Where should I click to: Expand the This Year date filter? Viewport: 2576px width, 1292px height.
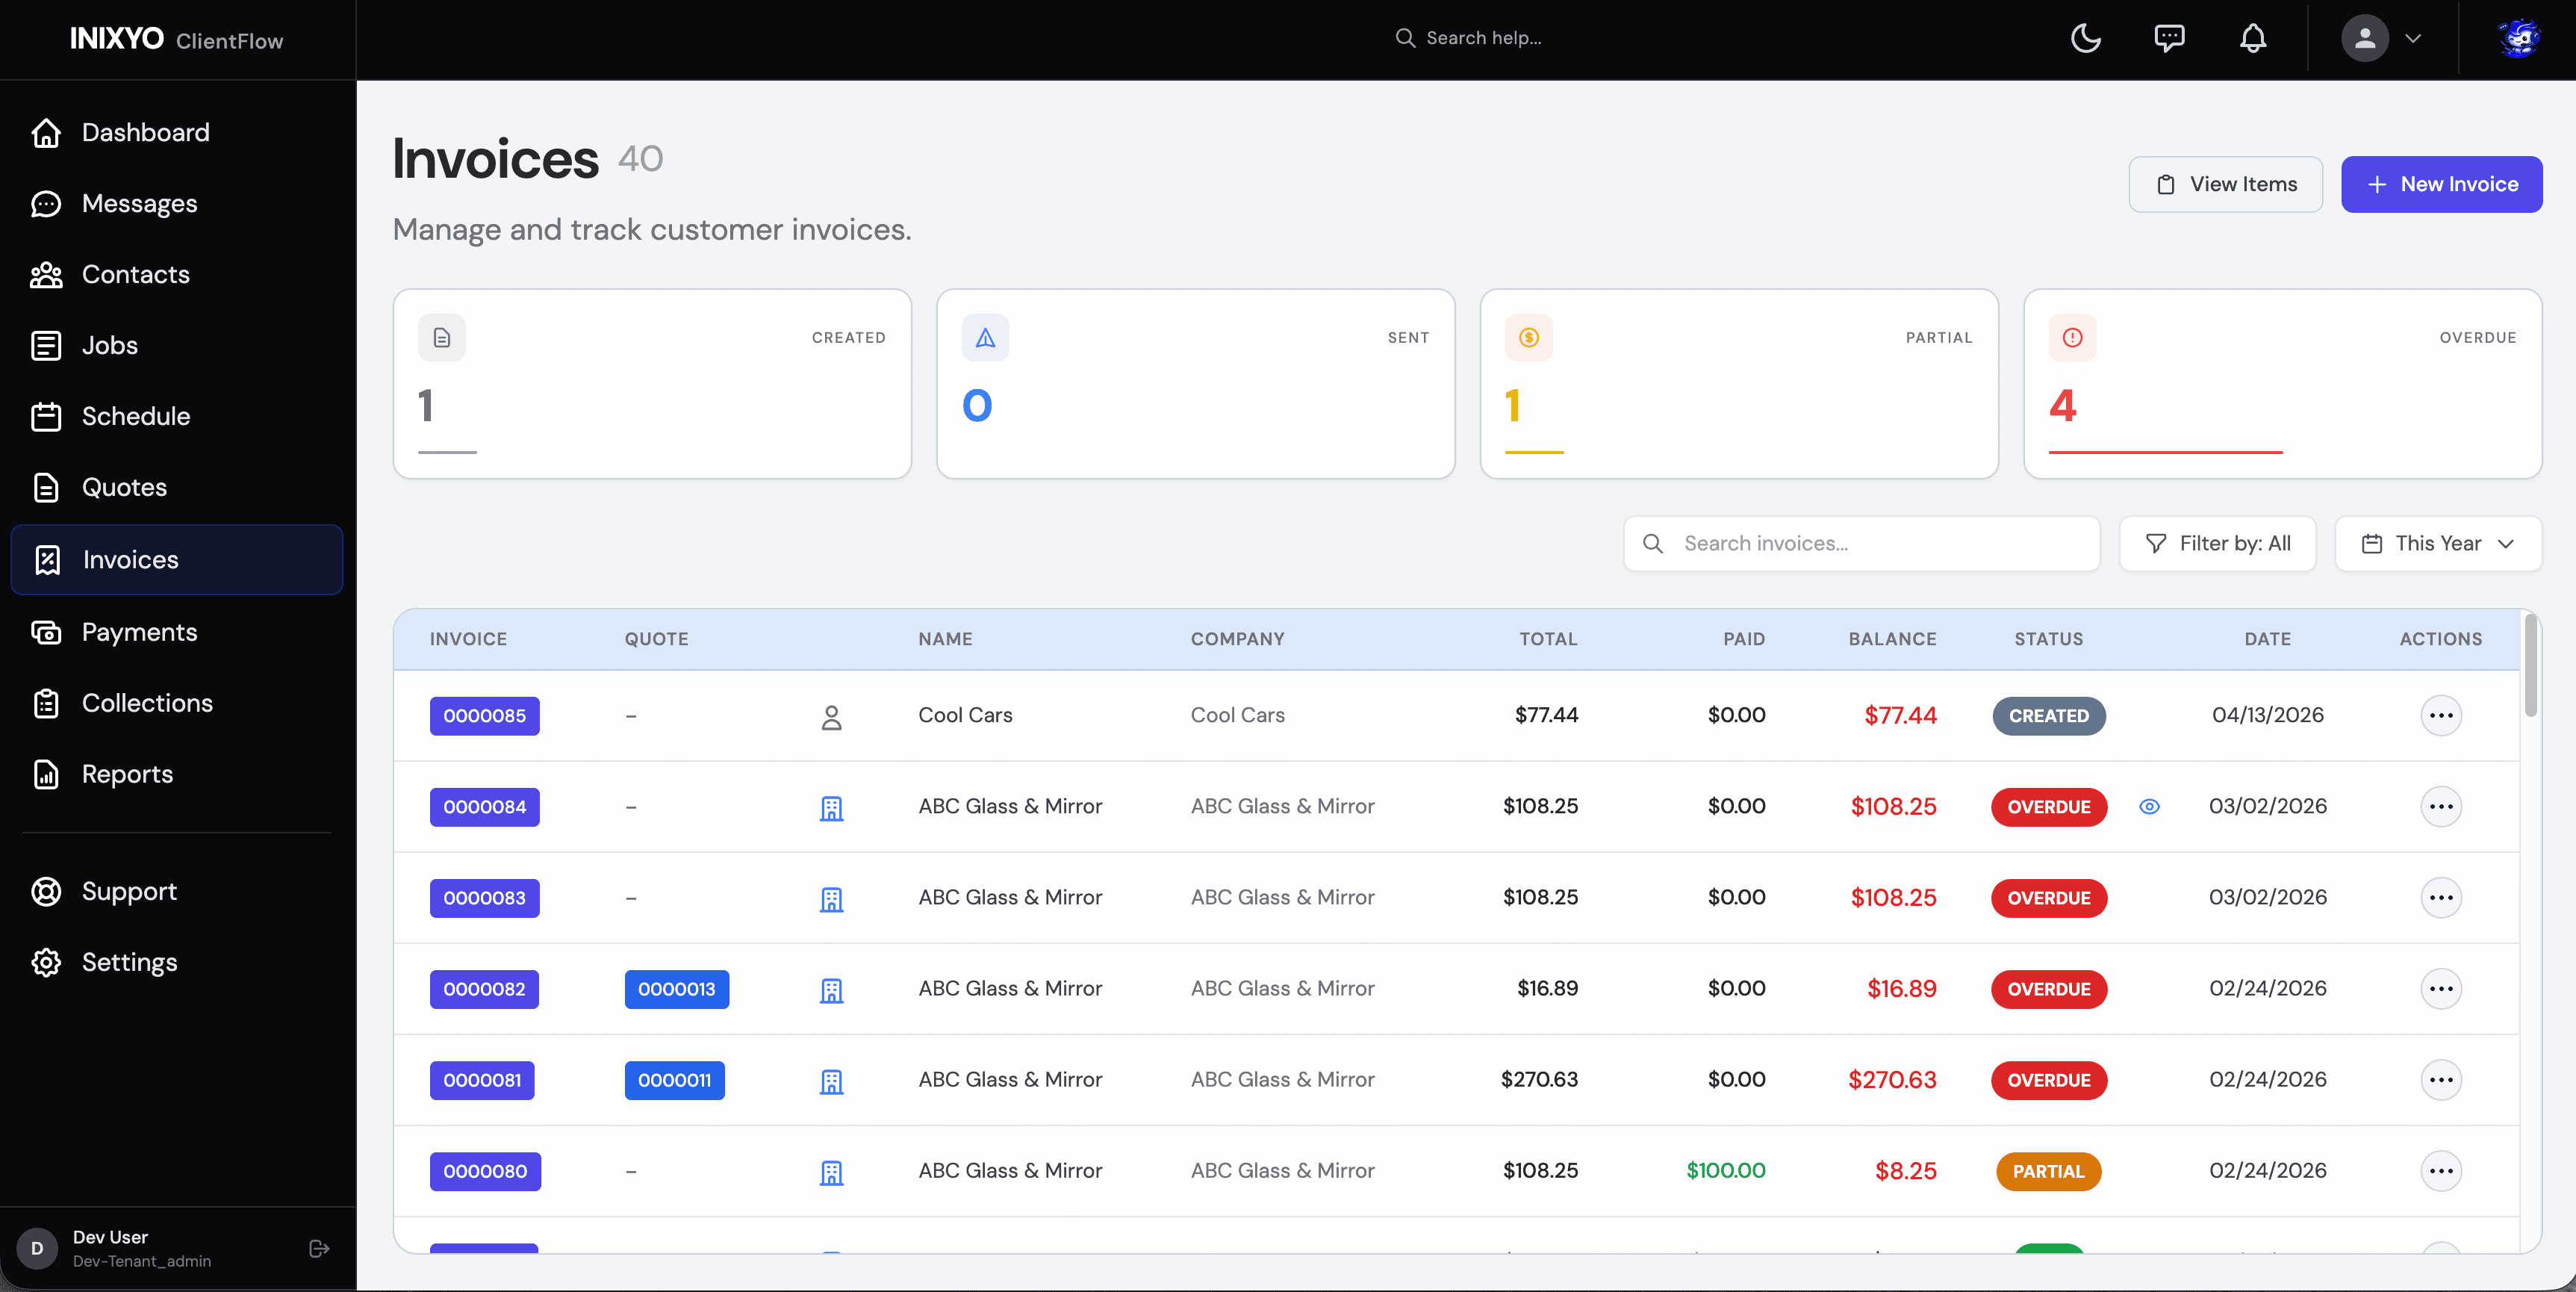pyautogui.click(x=2437, y=543)
